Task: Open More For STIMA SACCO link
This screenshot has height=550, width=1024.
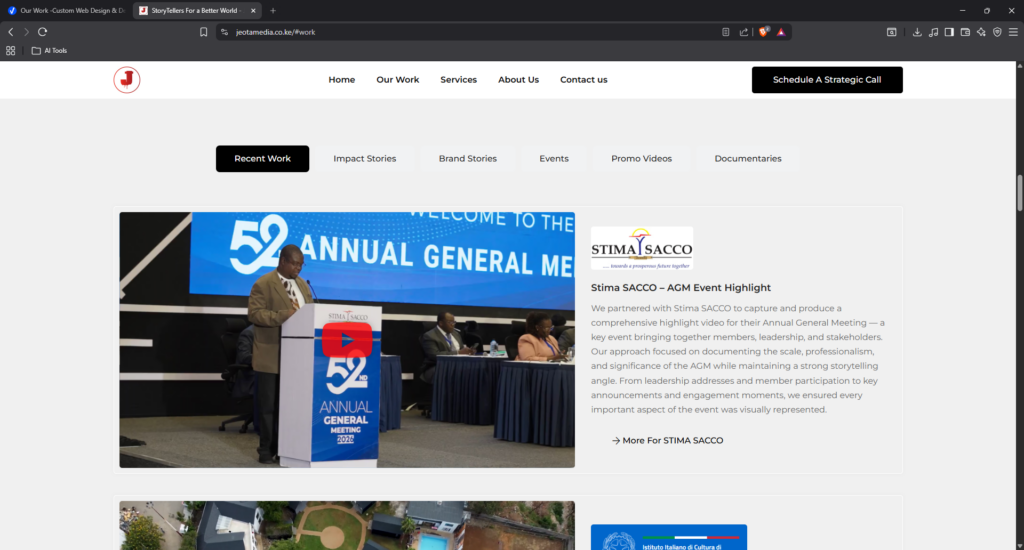Action: click(667, 440)
